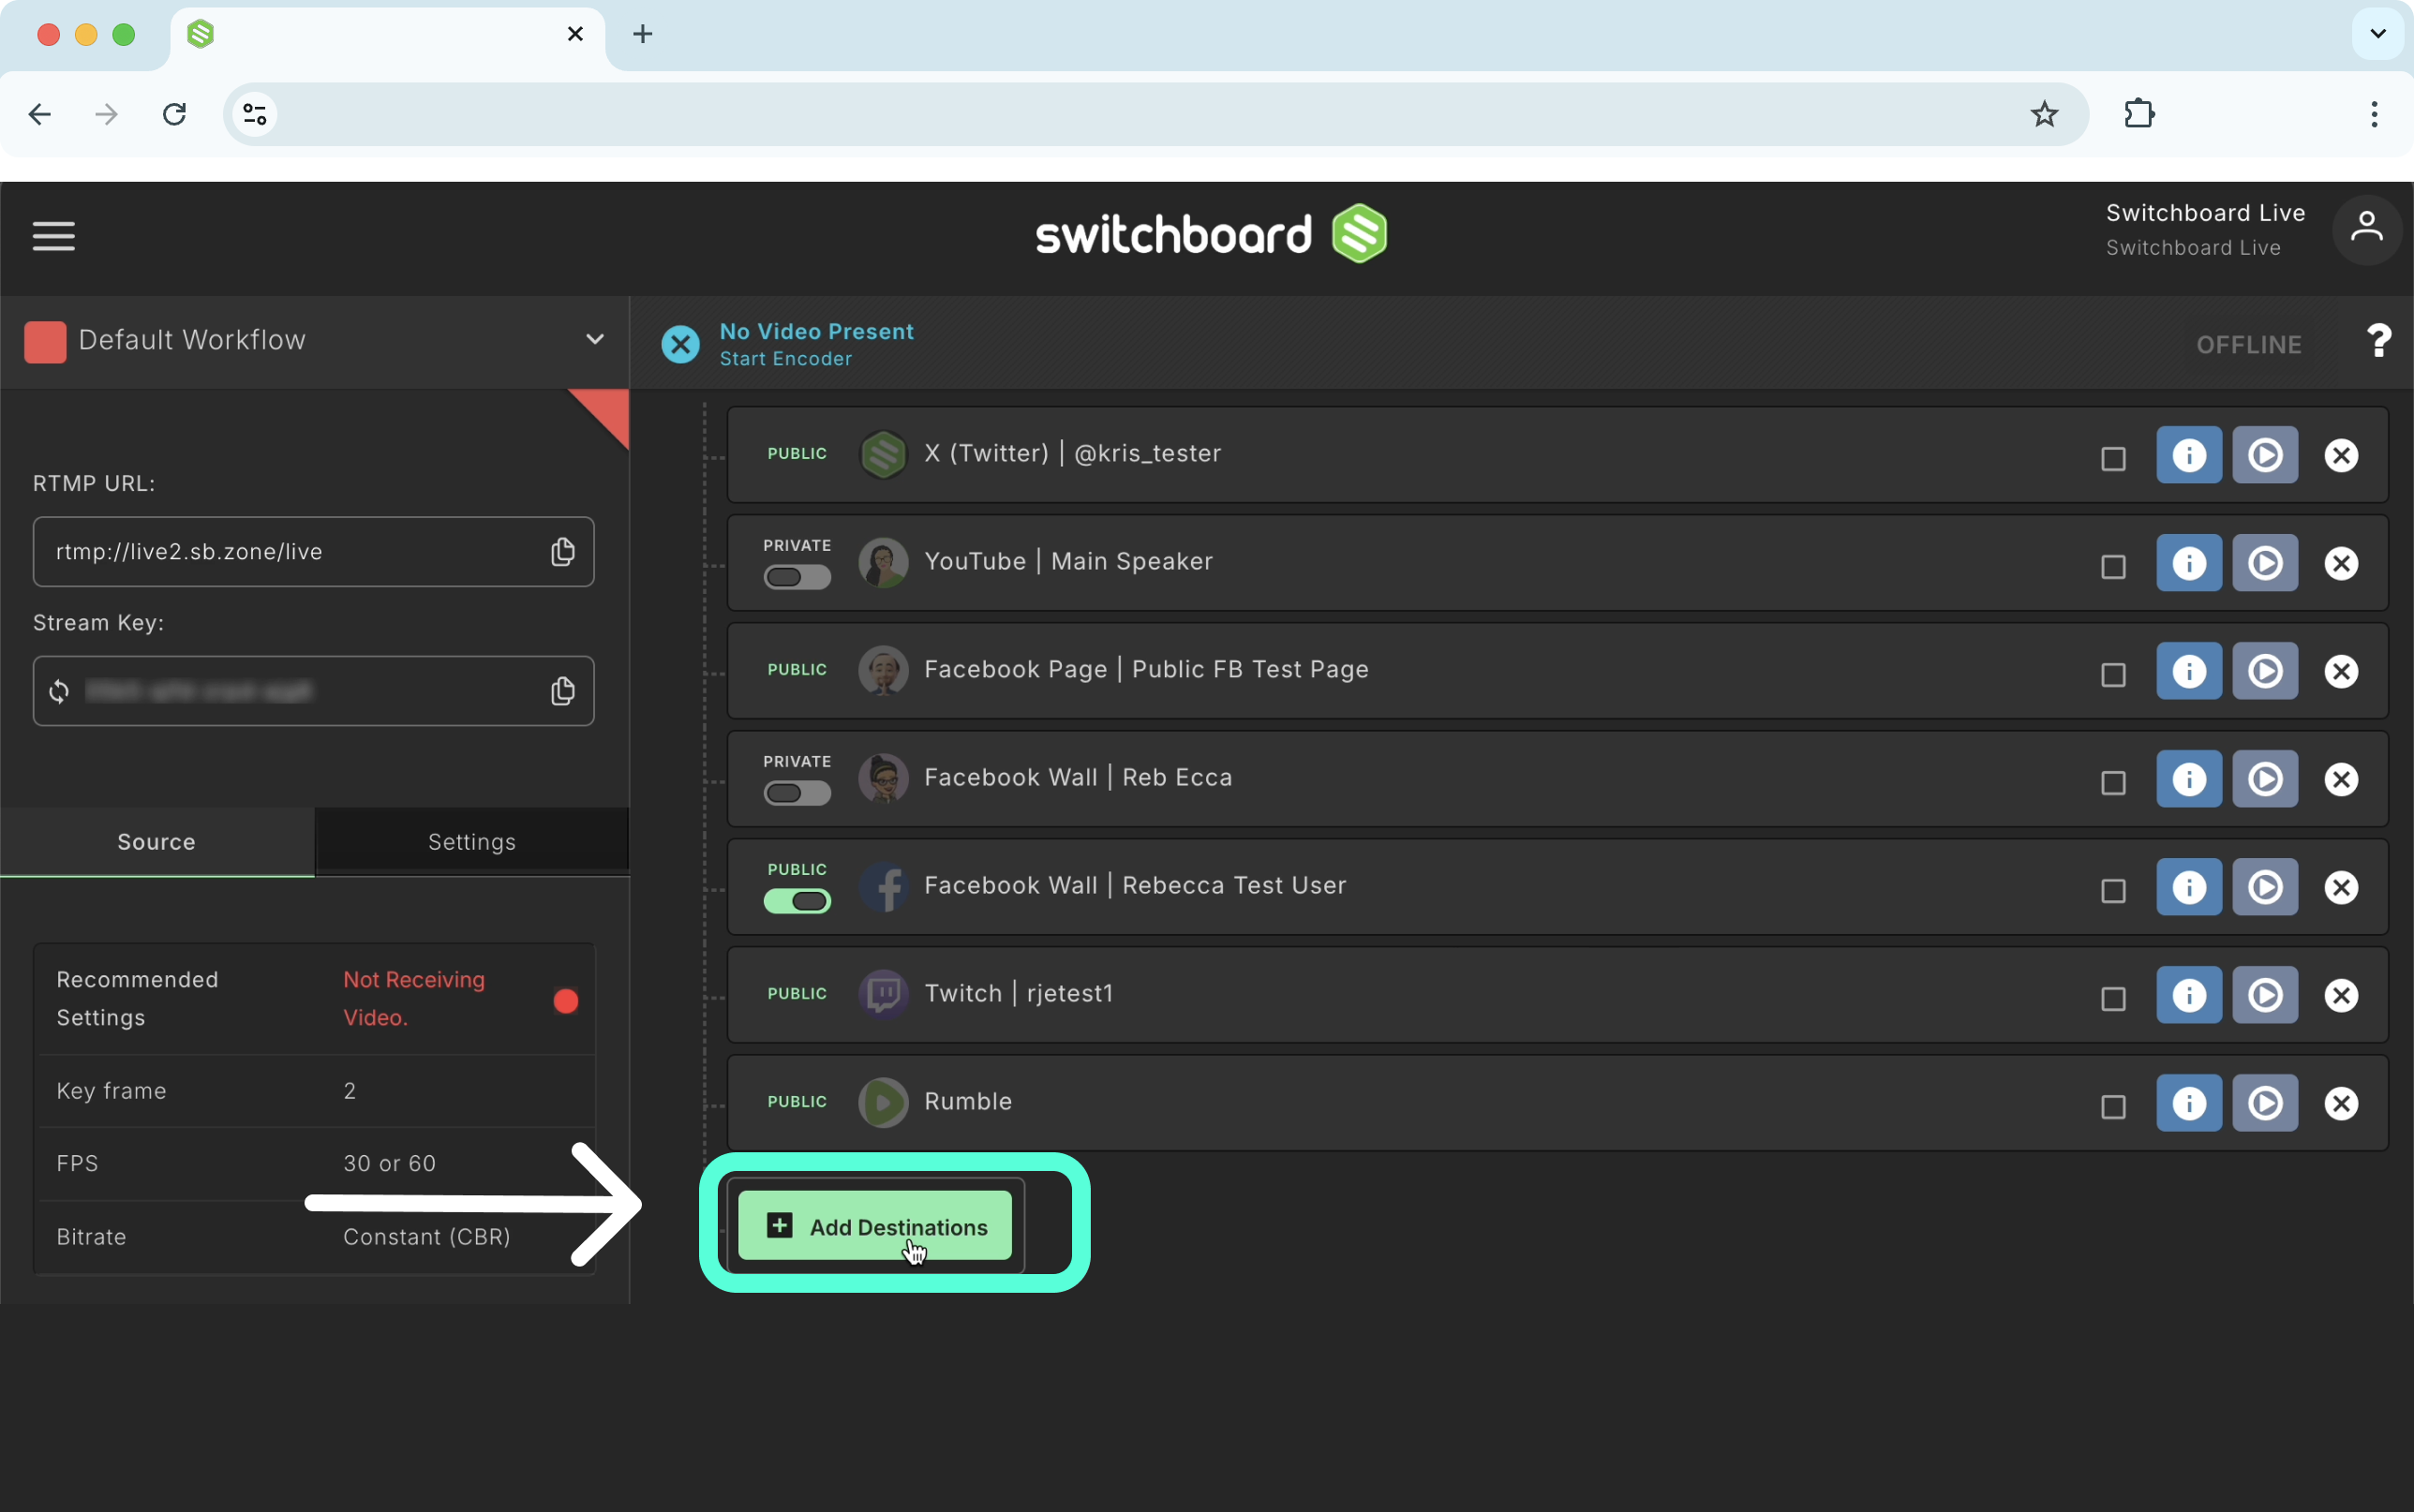Open info for Facebook Page destination

(x=2189, y=671)
